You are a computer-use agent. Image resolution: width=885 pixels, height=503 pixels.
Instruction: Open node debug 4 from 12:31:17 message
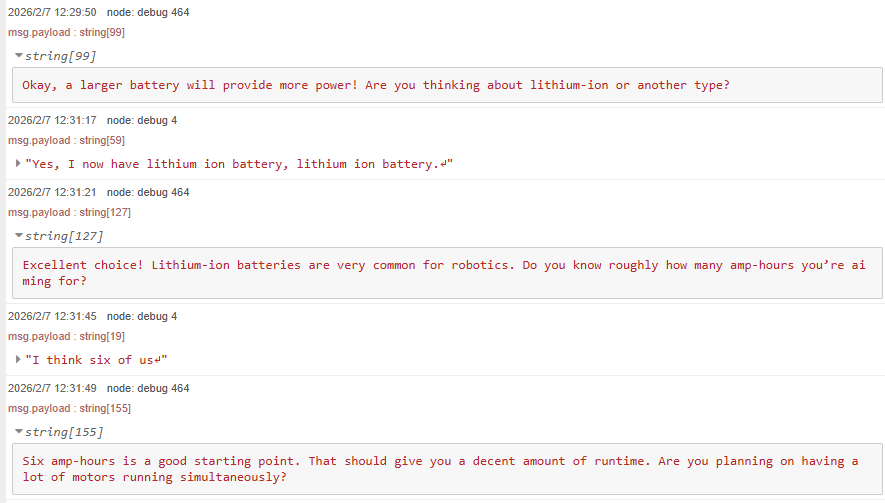tap(142, 120)
